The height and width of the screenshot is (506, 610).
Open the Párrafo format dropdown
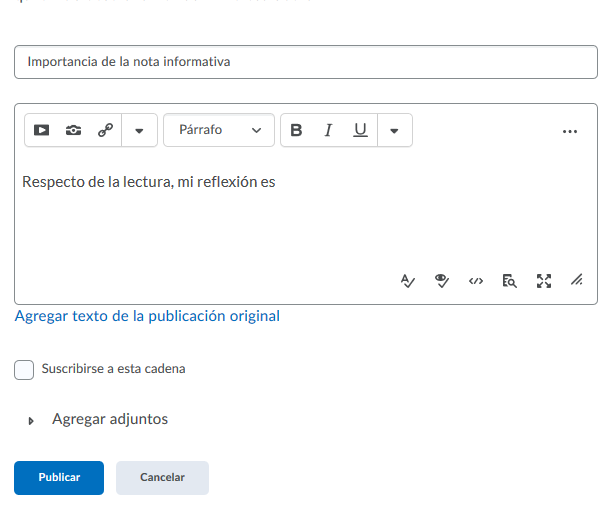[x=218, y=130]
